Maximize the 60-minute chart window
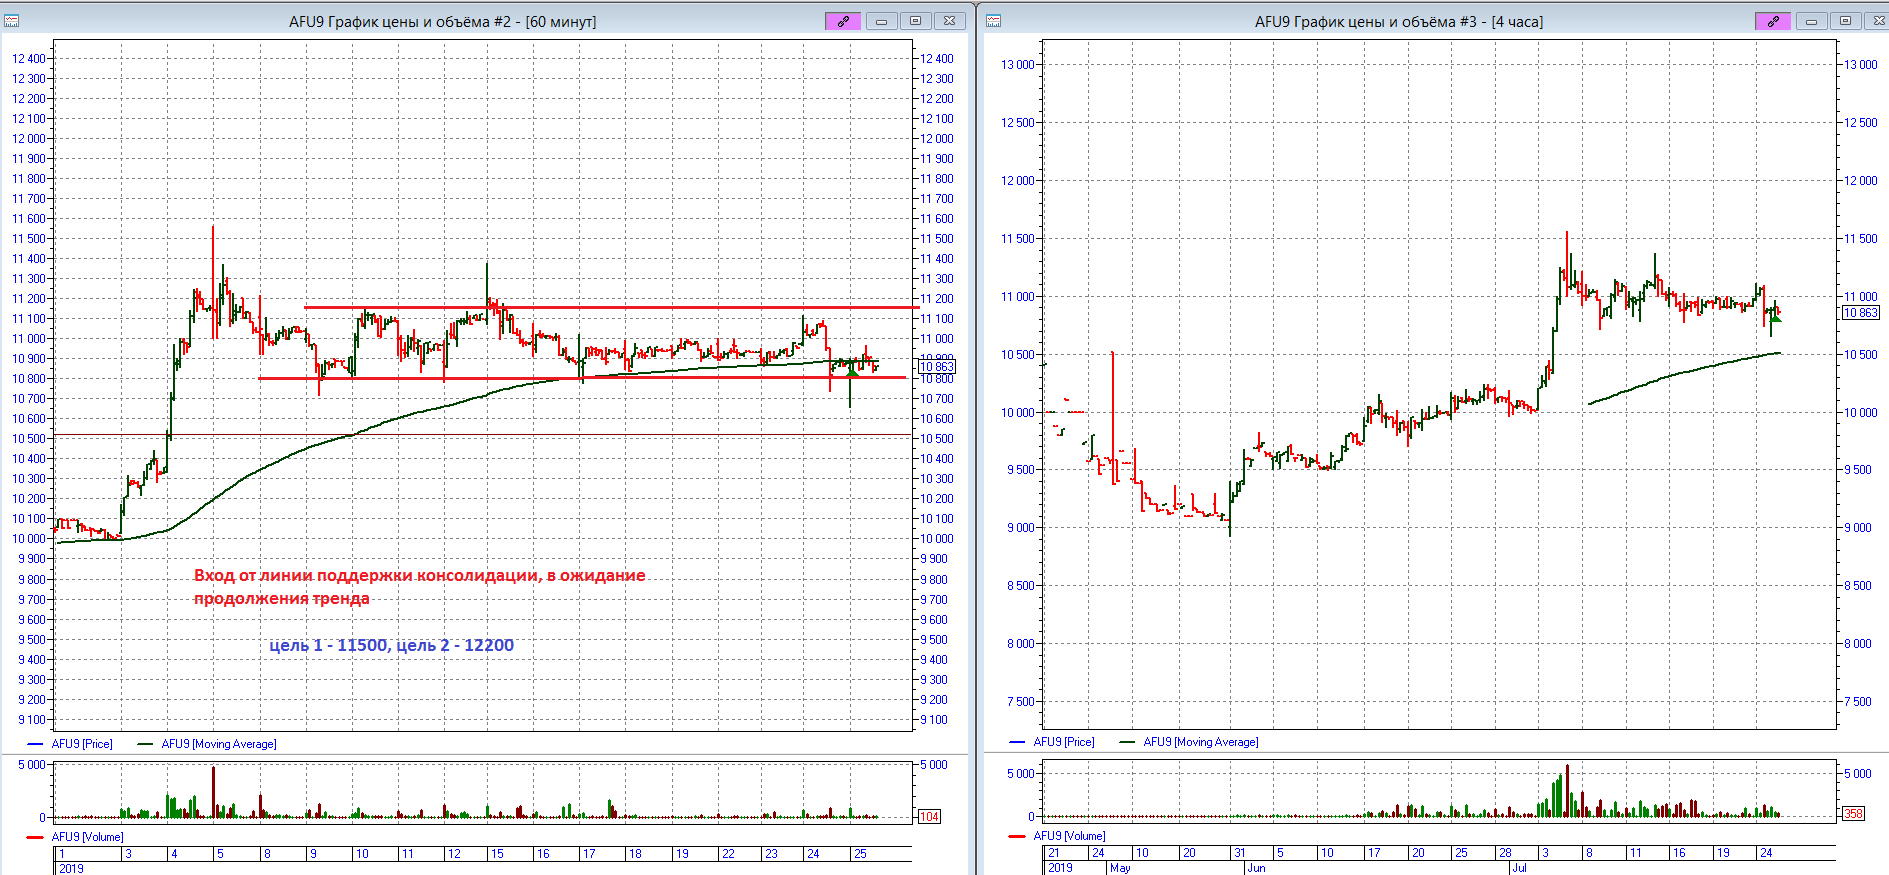The image size is (1889, 875). 915,21
